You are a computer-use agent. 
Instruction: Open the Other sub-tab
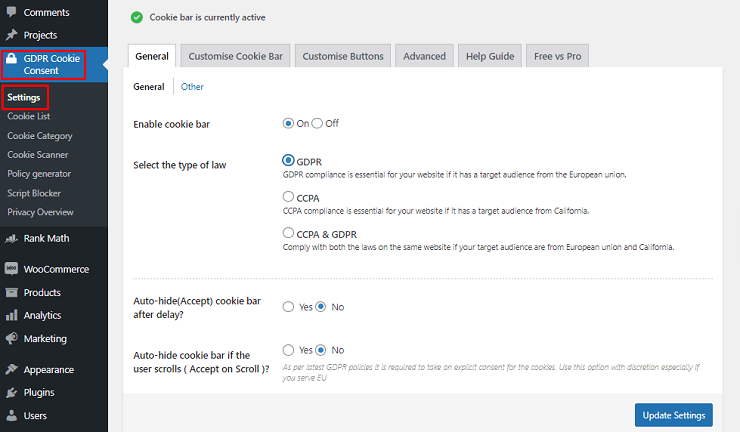pos(192,87)
